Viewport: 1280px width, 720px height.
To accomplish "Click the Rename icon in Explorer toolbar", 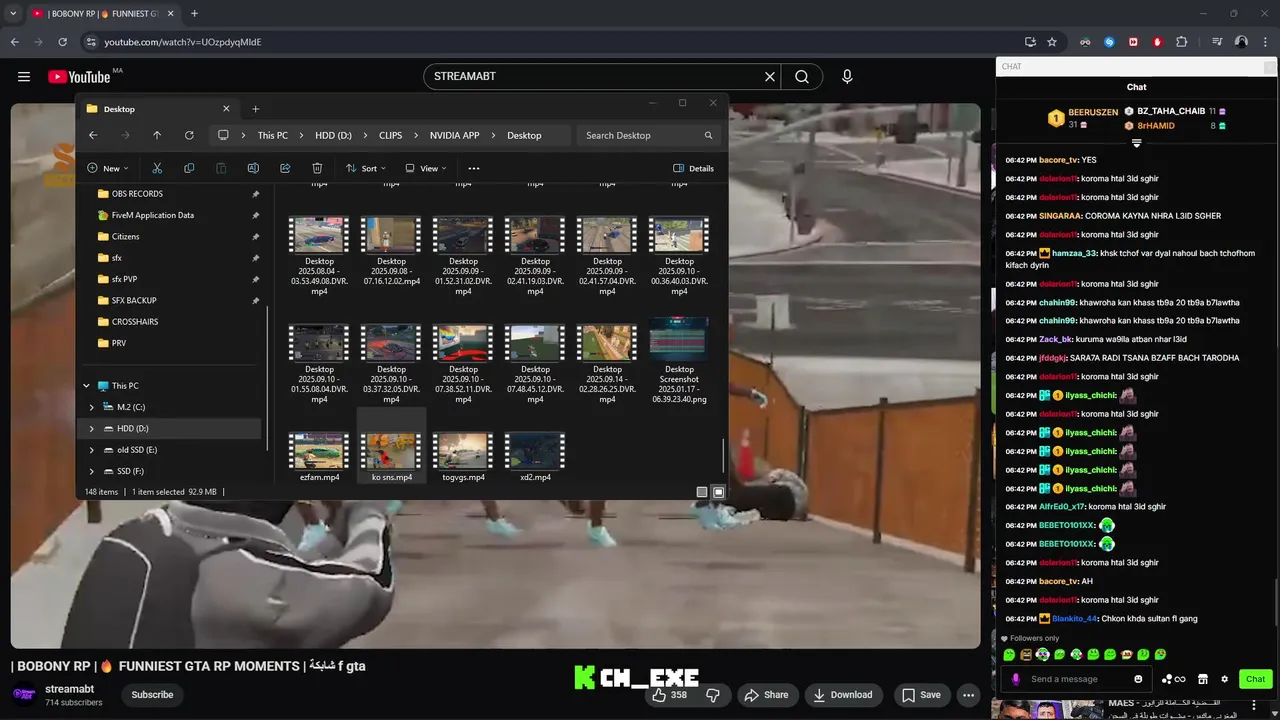I will click(x=253, y=168).
